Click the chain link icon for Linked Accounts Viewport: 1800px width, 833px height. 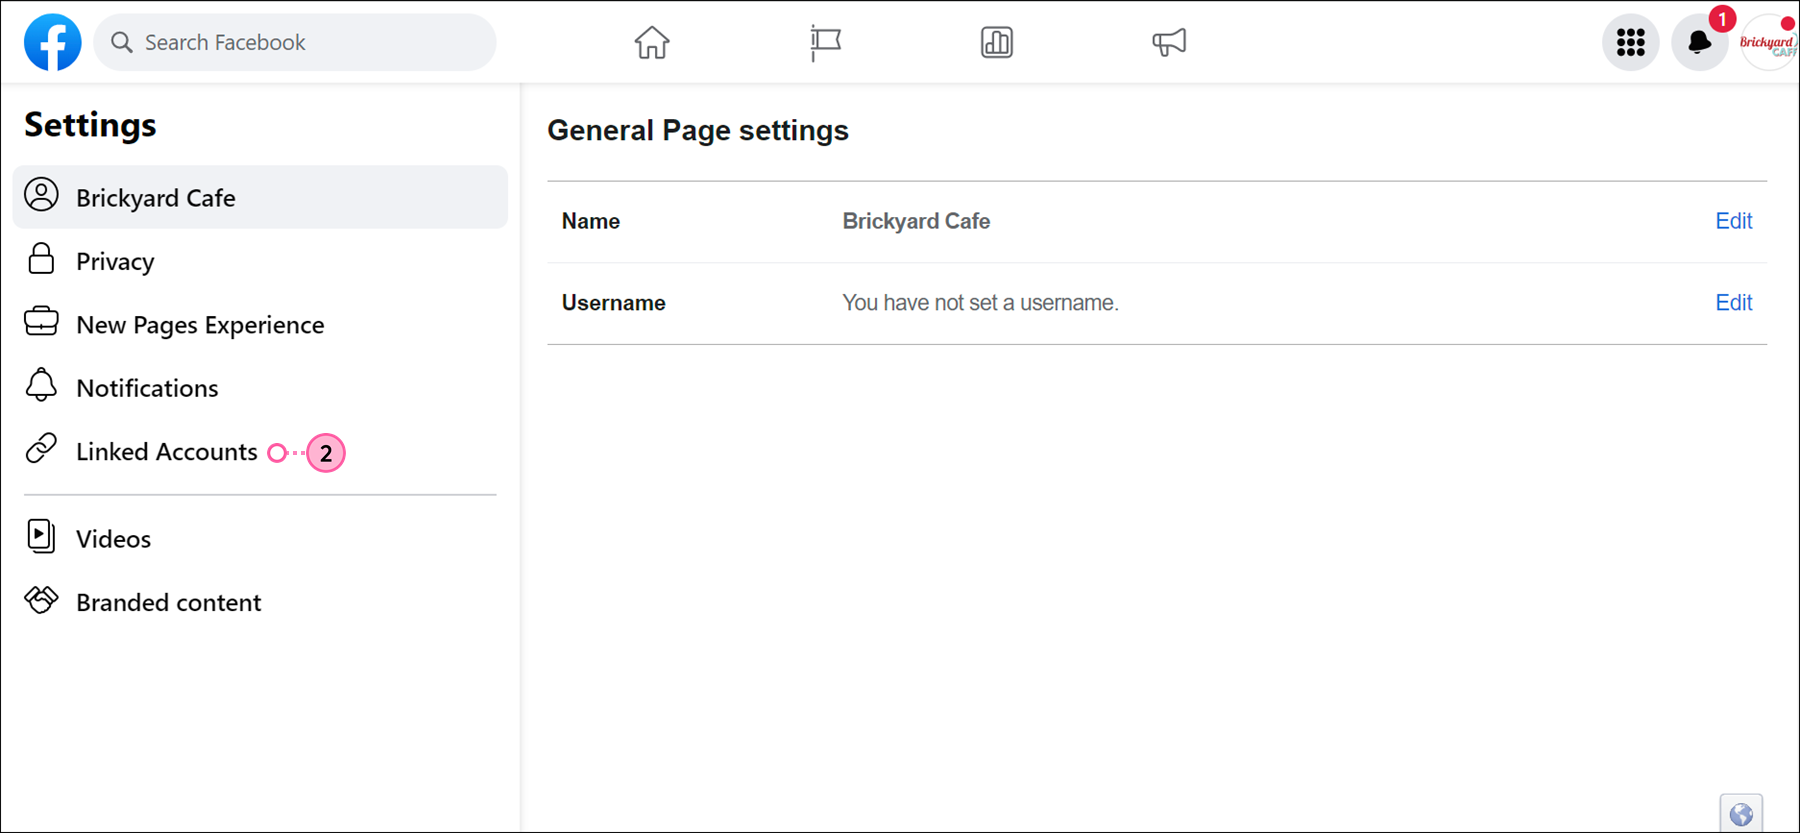(41, 448)
